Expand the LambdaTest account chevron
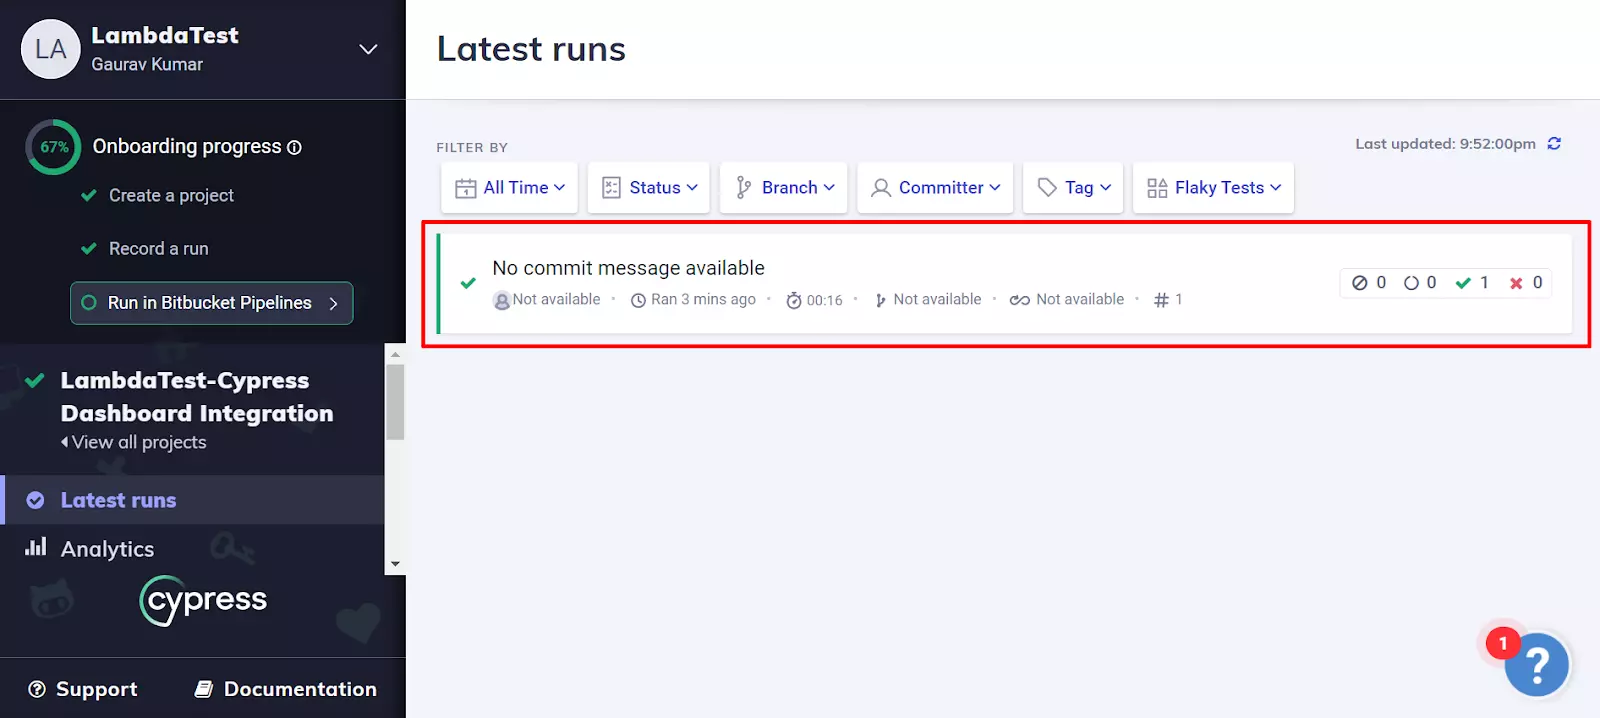The image size is (1600, 718). pyautogui.click(x=368, y=50)
